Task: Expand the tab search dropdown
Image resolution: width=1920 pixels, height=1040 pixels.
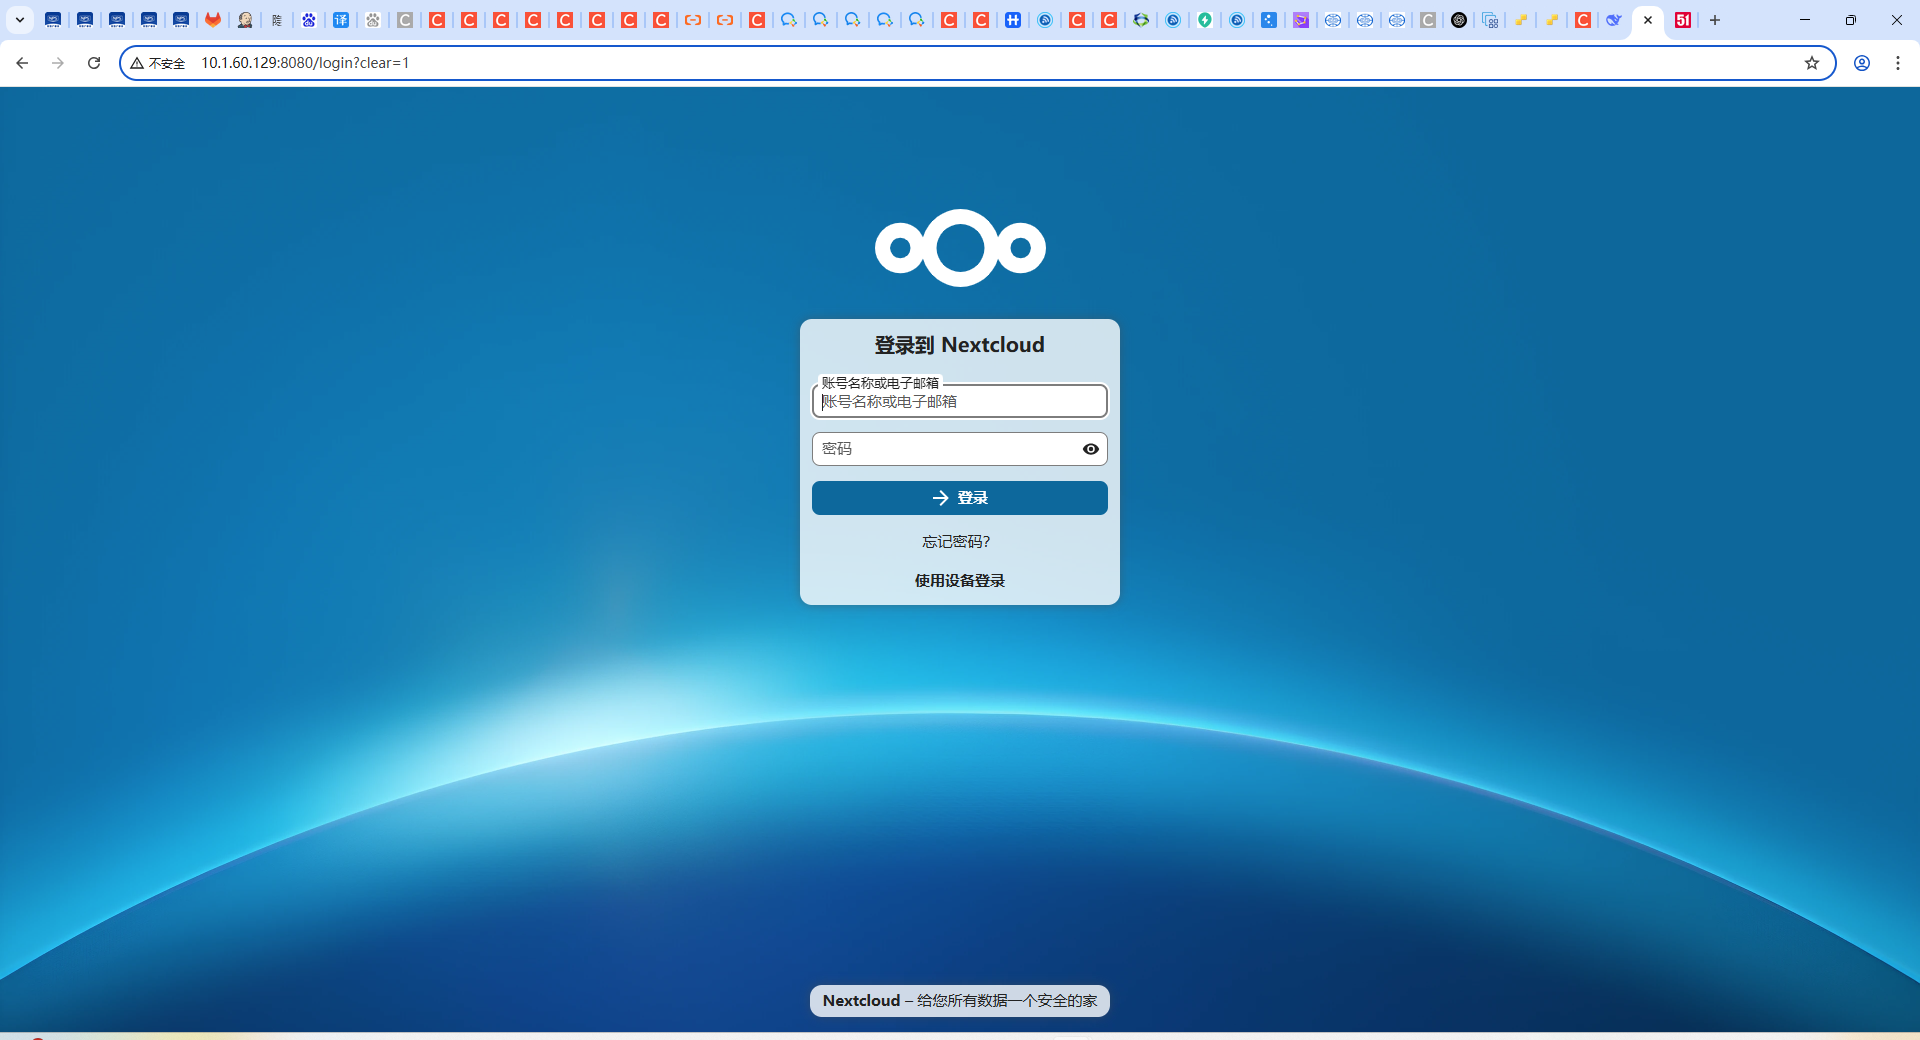Action: pyautogui.click(x=19, y=20)
